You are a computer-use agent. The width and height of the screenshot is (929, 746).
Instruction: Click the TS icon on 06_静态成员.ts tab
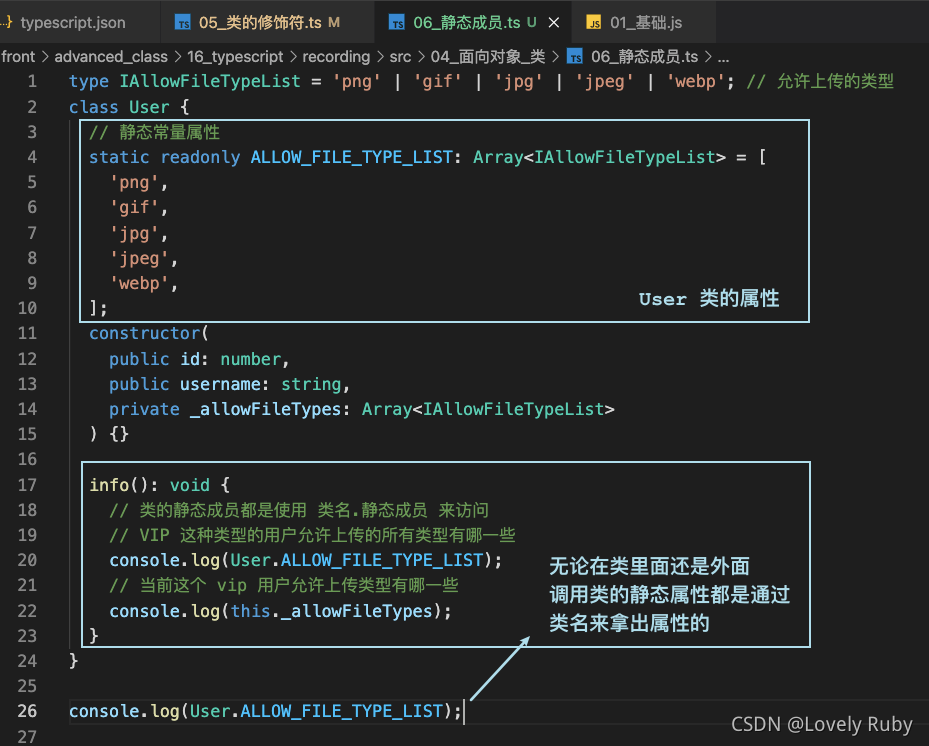(396, 23)
